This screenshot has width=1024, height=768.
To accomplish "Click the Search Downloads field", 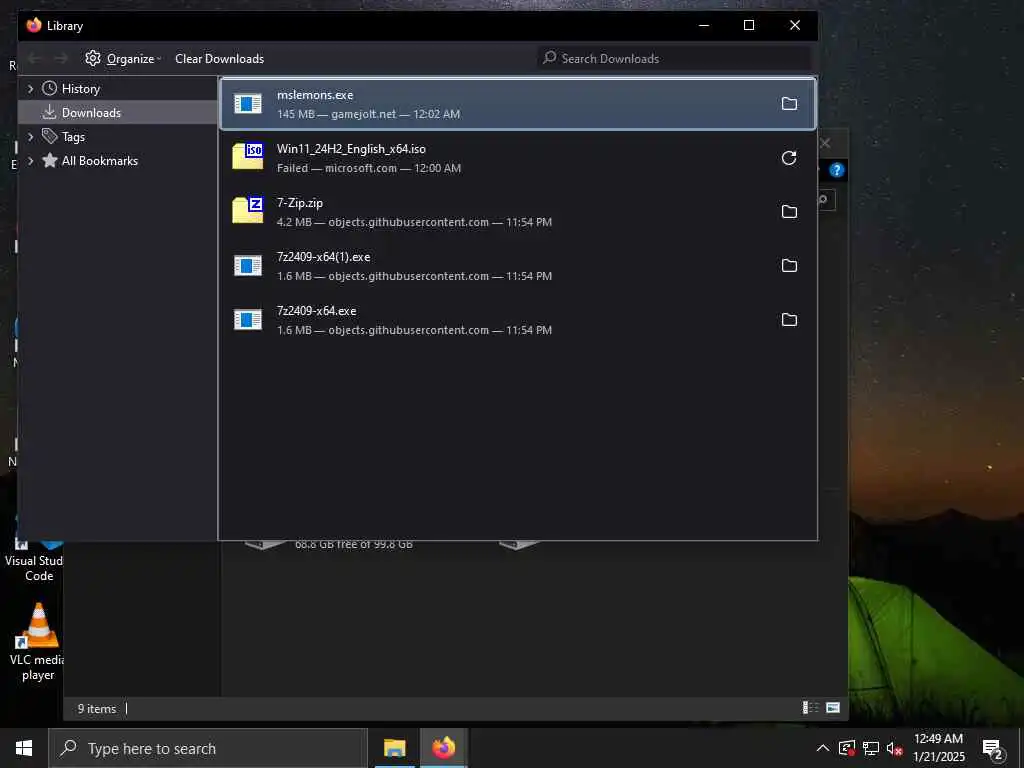I will pos(674,59).
